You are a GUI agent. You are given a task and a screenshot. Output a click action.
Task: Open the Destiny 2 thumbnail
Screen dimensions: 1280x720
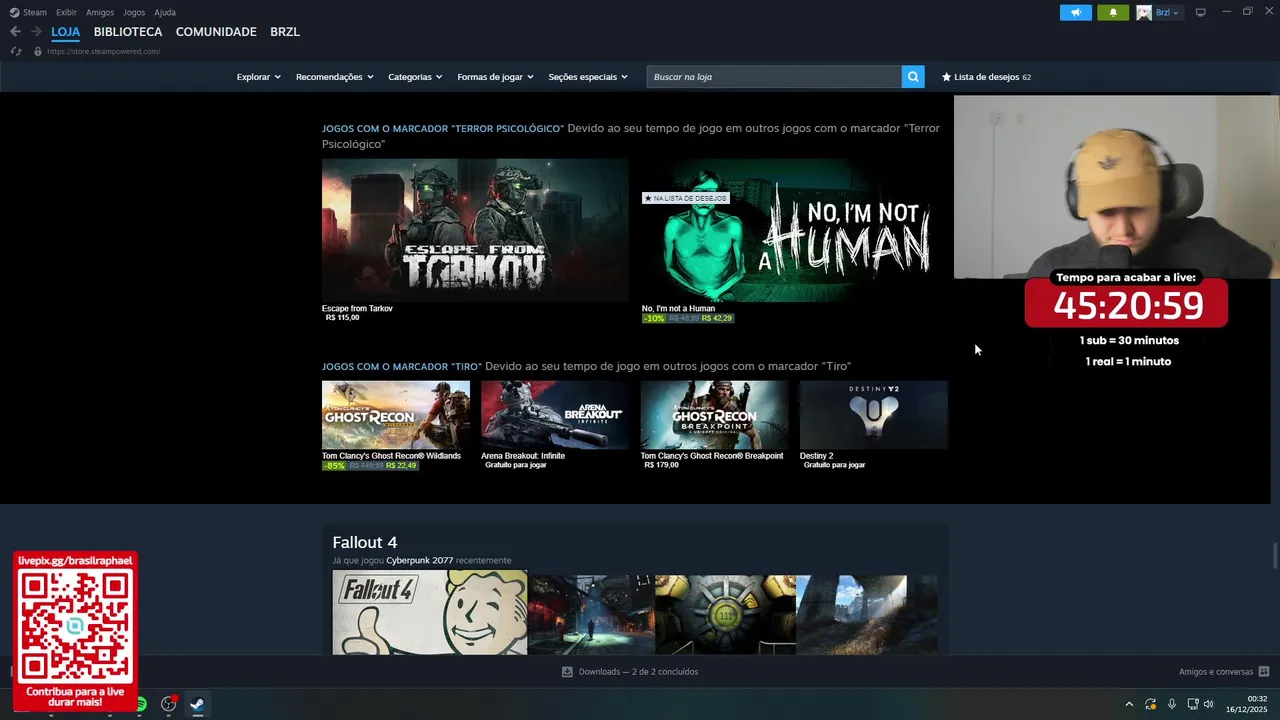click(874, 415)
